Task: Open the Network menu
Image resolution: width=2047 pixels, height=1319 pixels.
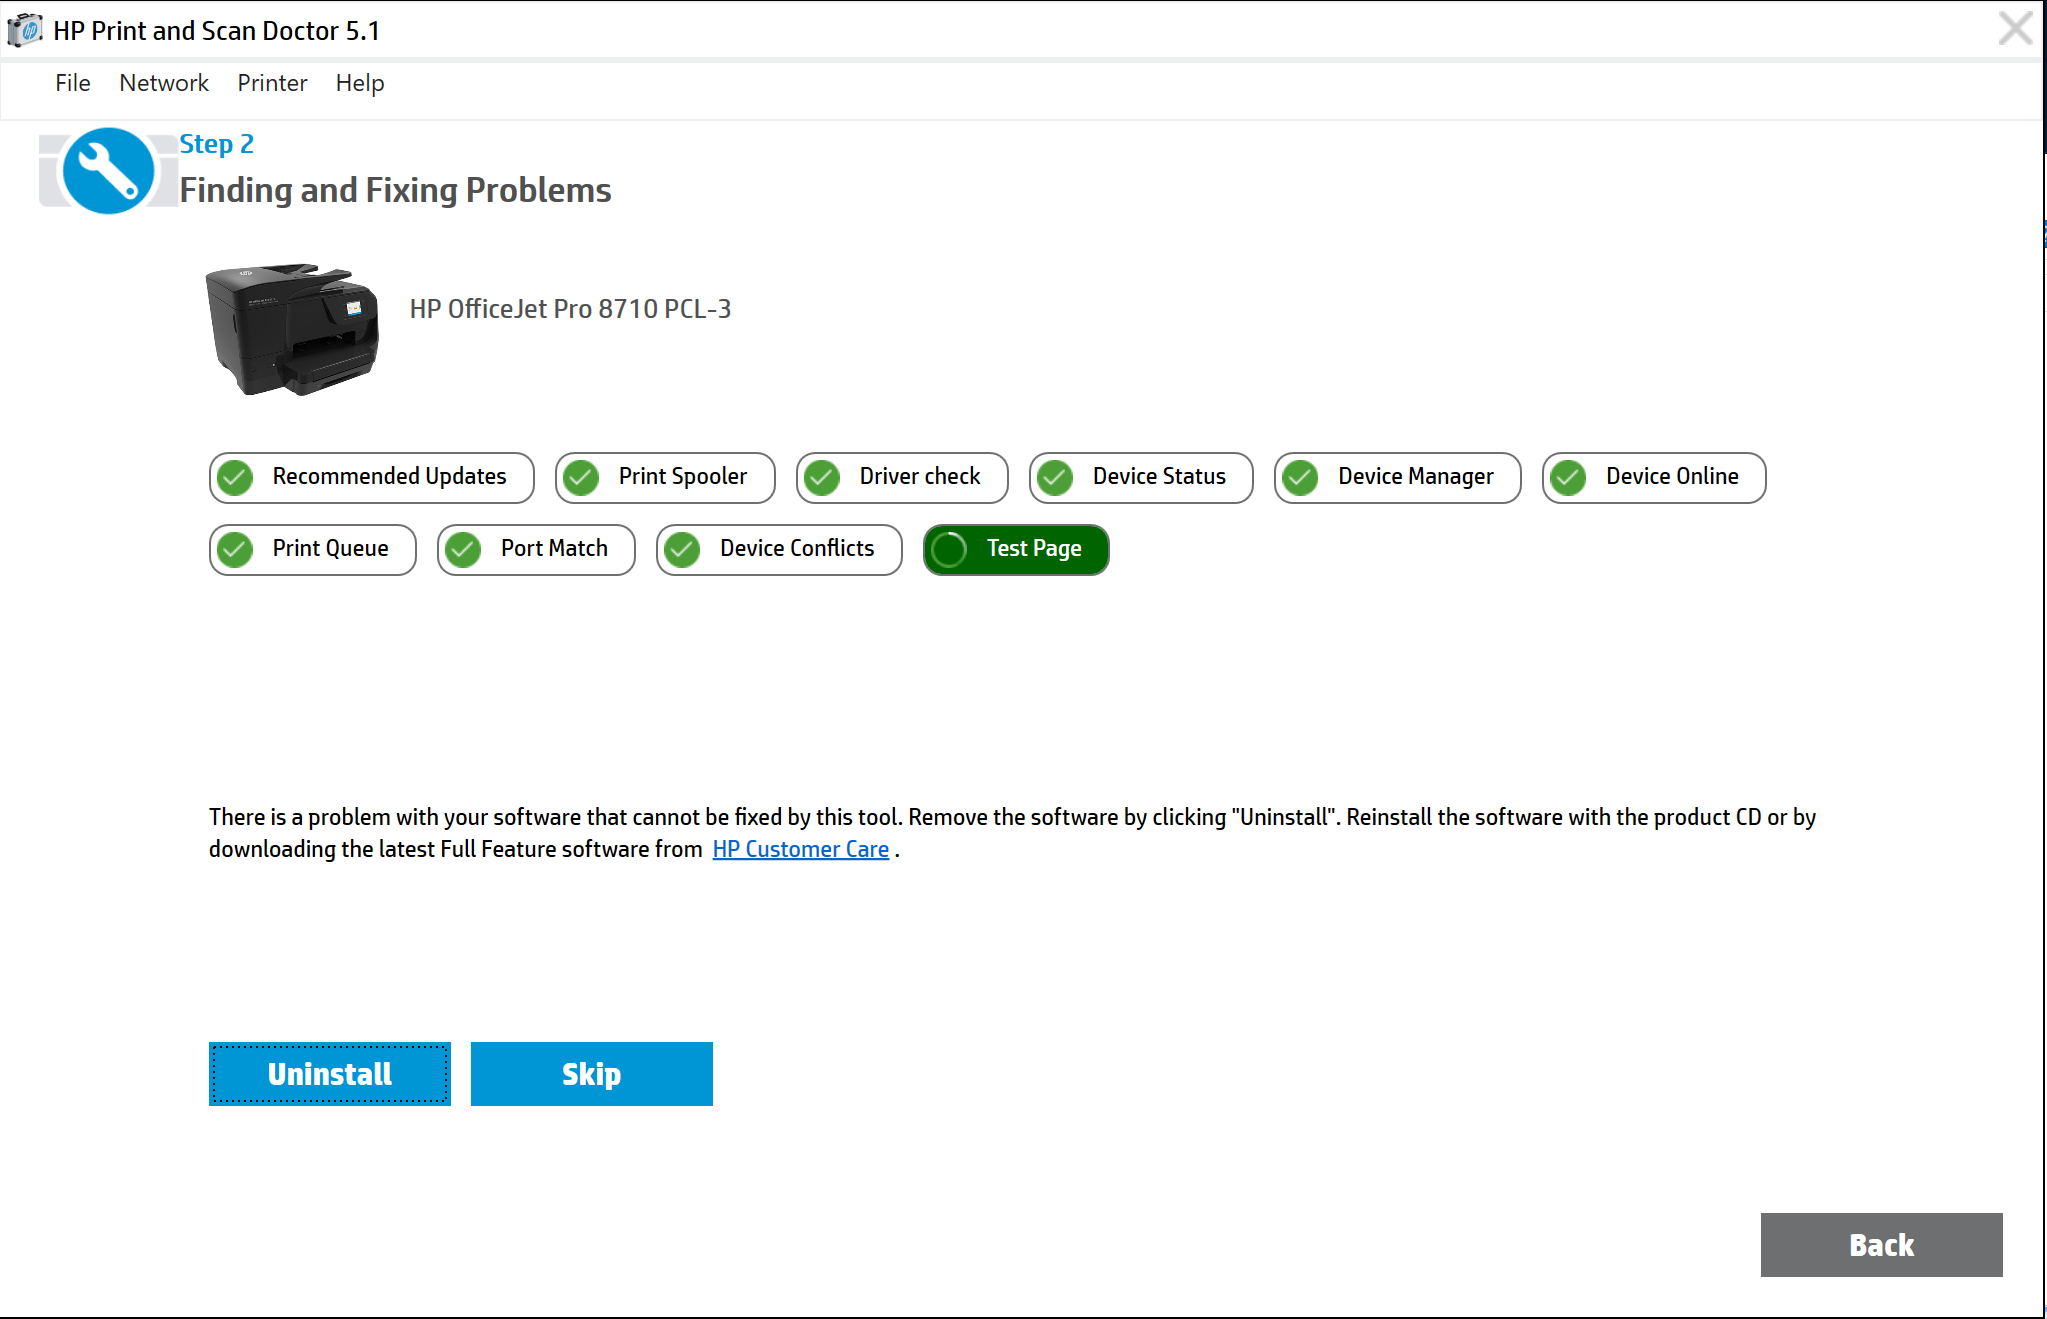Action: 164,83
